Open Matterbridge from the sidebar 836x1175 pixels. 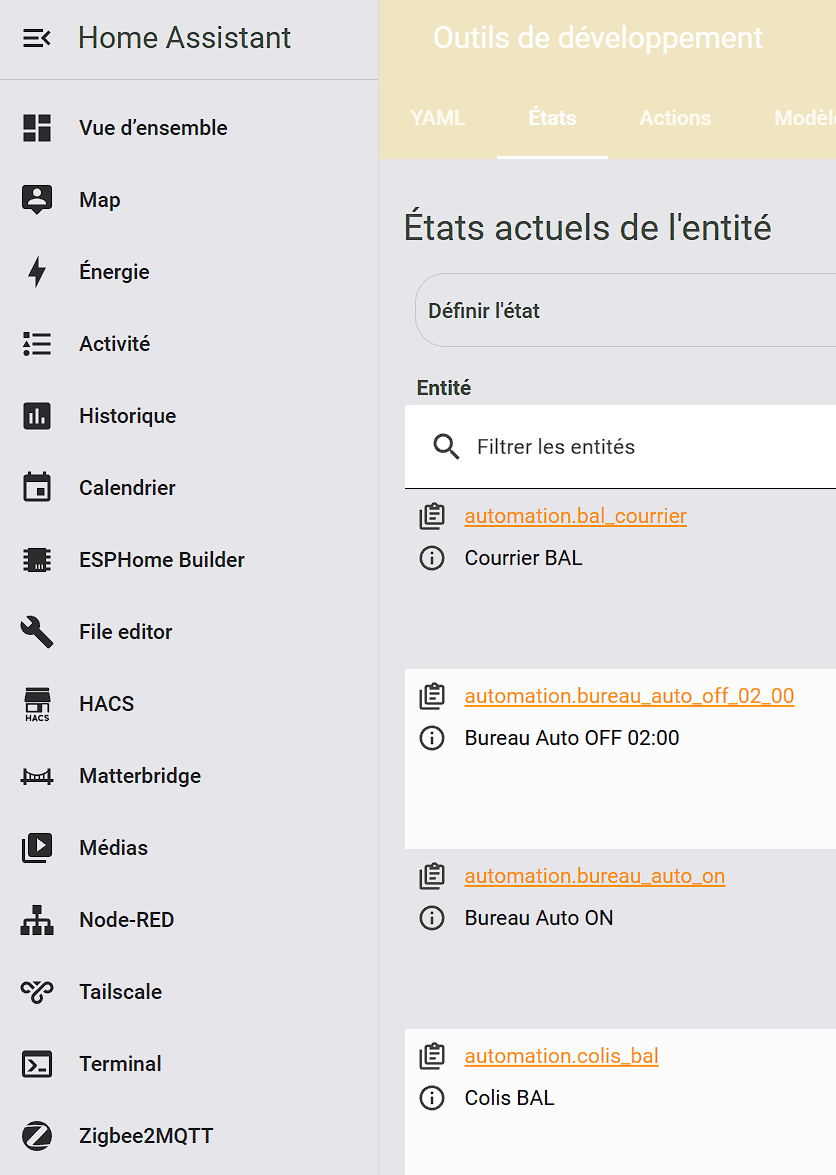click(140, 776)
